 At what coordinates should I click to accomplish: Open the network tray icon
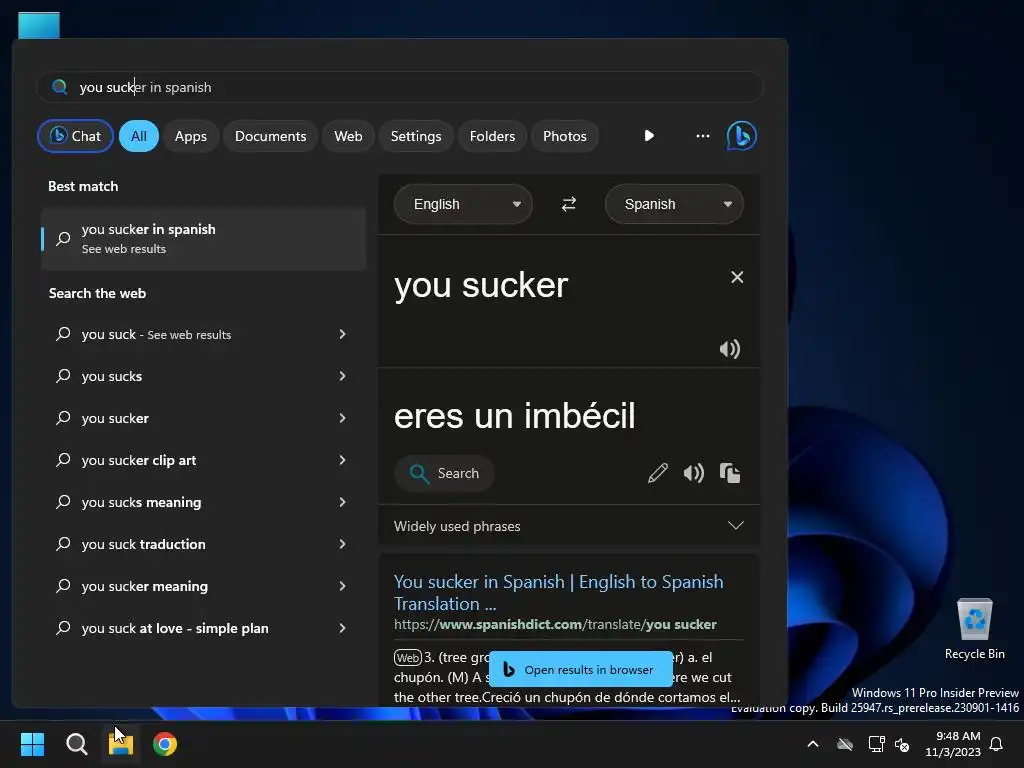876,744
